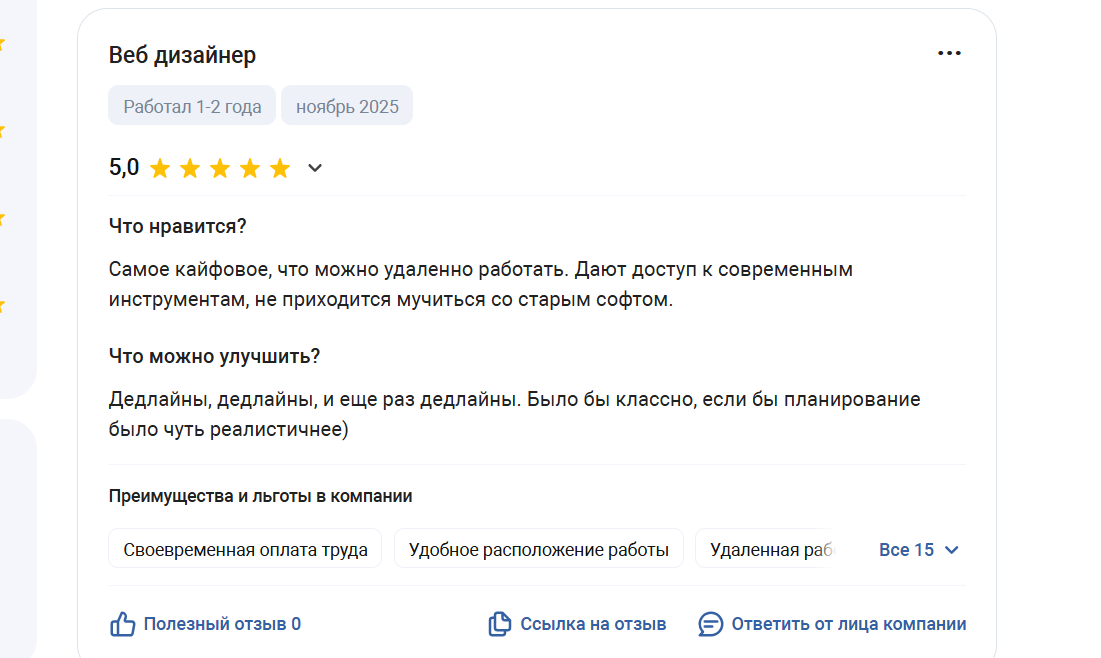Click the Веб дизайнер review title
1101x658 pixels.
click(182, 56)
